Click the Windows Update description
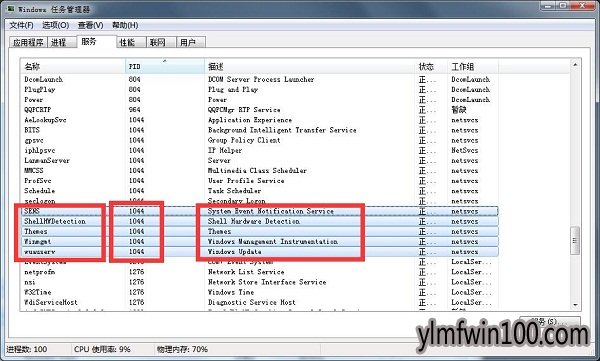The image size is (600, 361). [x=235, y=252]
